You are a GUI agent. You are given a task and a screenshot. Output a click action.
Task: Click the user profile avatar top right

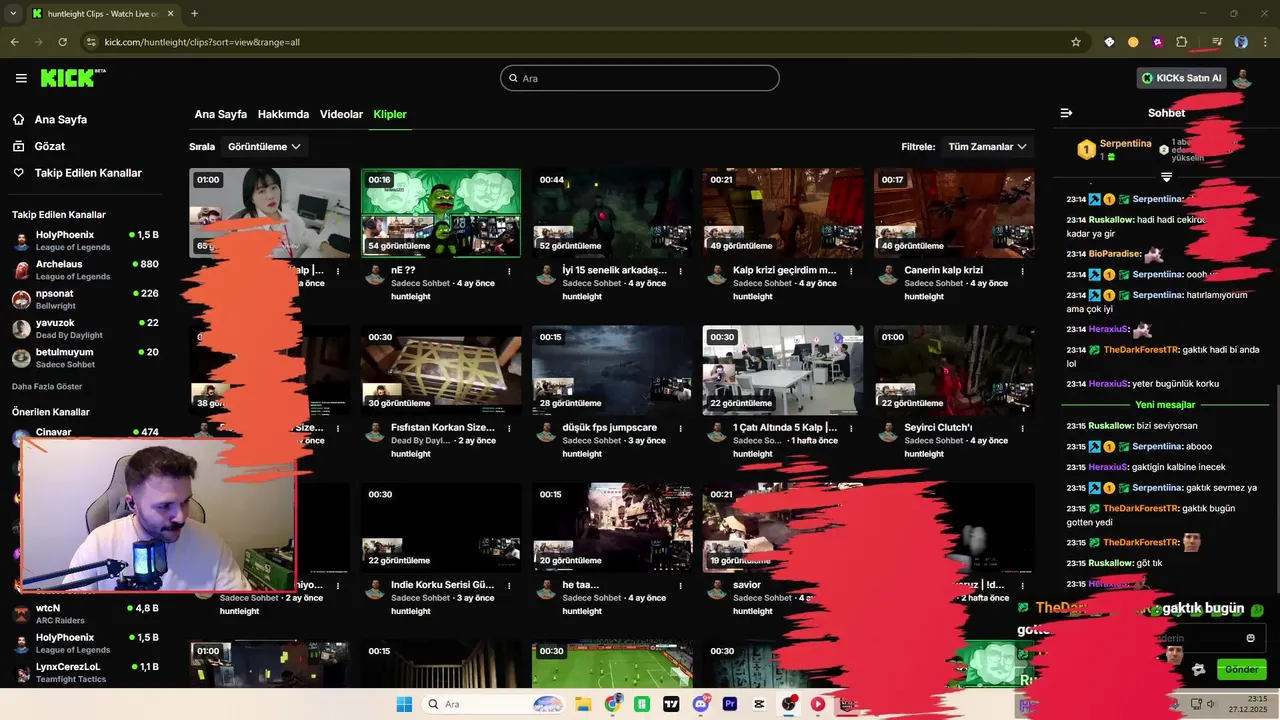point(1242,78)
